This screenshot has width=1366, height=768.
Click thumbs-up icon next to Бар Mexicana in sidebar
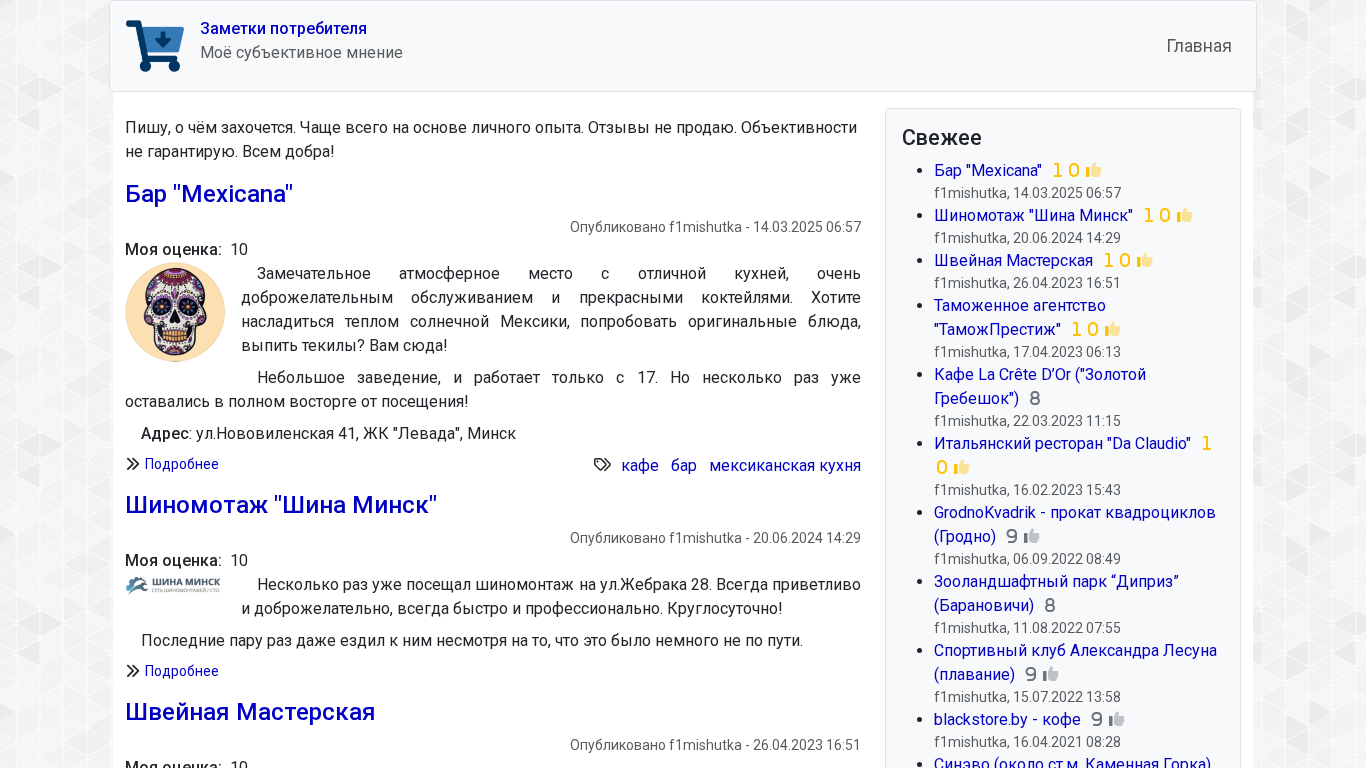1094,171
